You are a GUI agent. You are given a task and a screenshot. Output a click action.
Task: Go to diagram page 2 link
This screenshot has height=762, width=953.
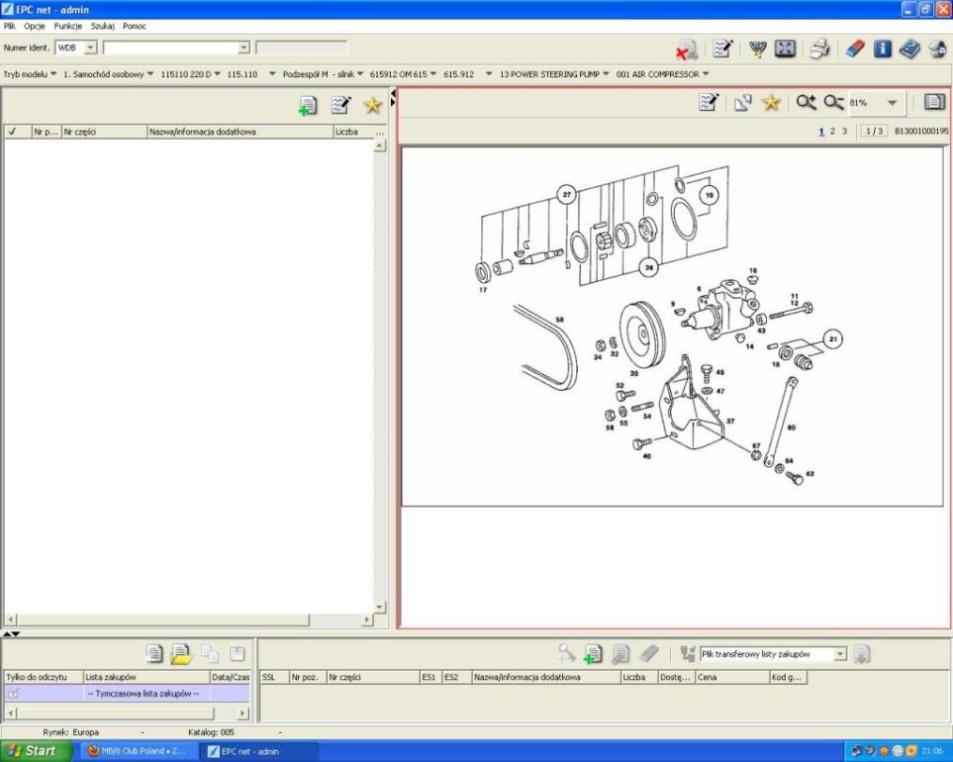pyautogui.click(x=832, y=131)
